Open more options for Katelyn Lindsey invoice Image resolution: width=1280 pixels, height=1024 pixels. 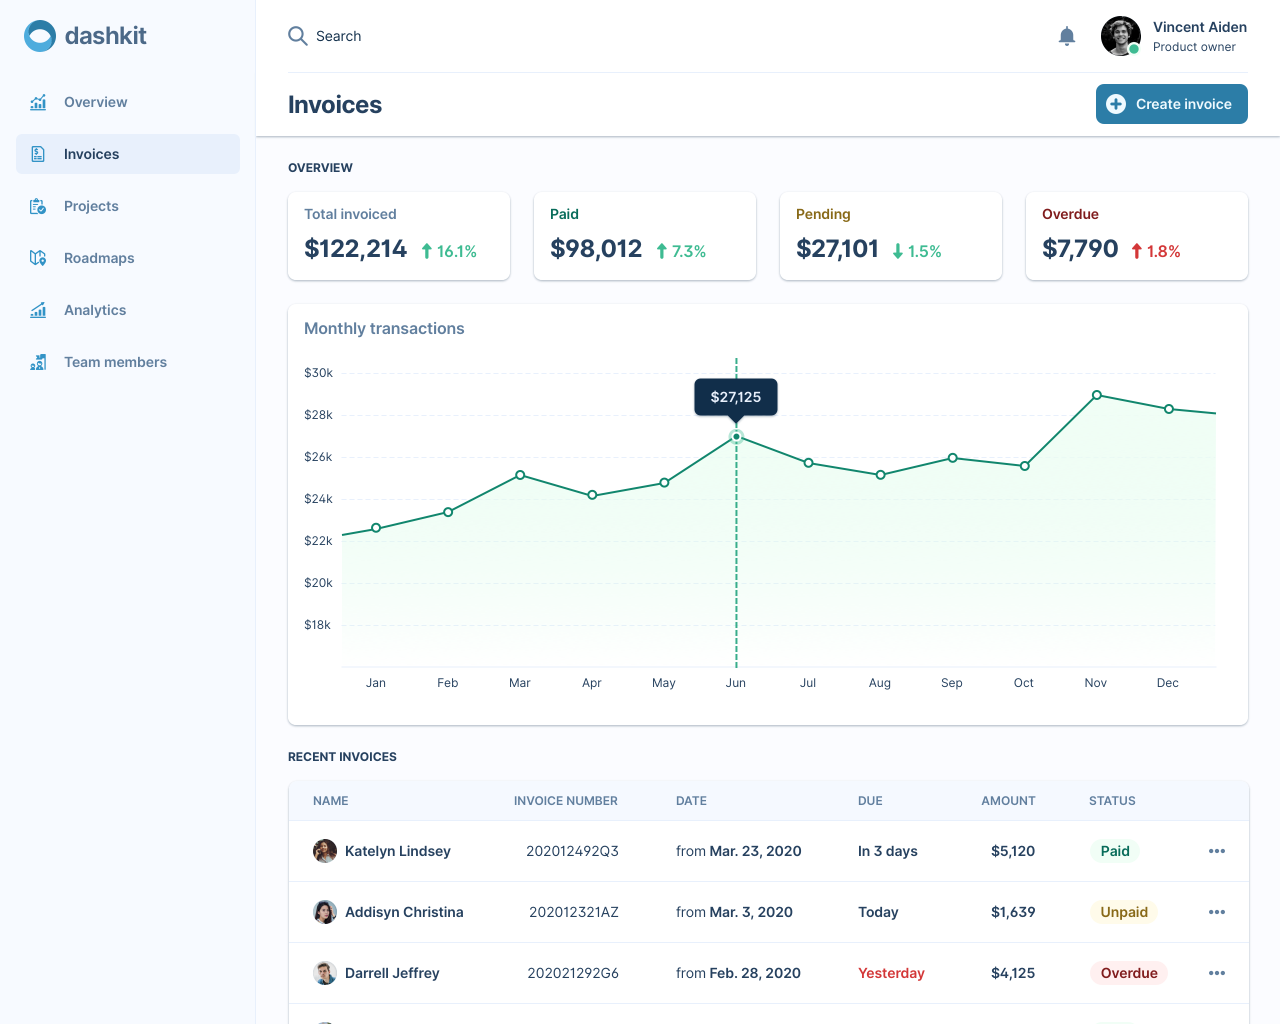pos(1217,851)
